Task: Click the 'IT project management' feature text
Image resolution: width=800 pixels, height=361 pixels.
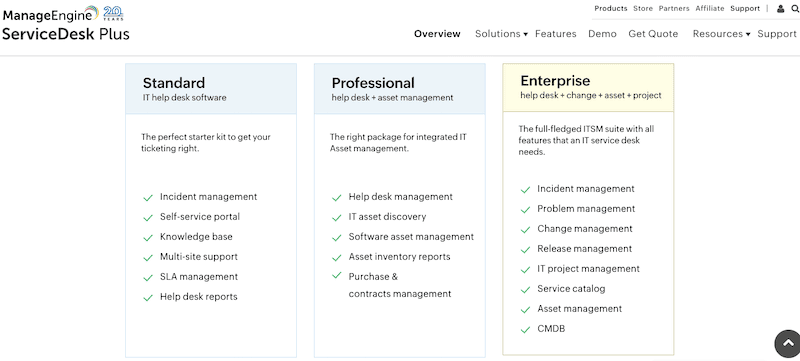Action: click(x=588, y=269)
